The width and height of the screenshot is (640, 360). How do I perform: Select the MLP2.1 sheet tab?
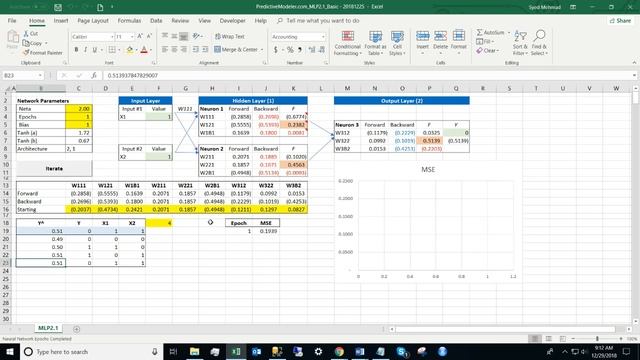pos(48,328)
